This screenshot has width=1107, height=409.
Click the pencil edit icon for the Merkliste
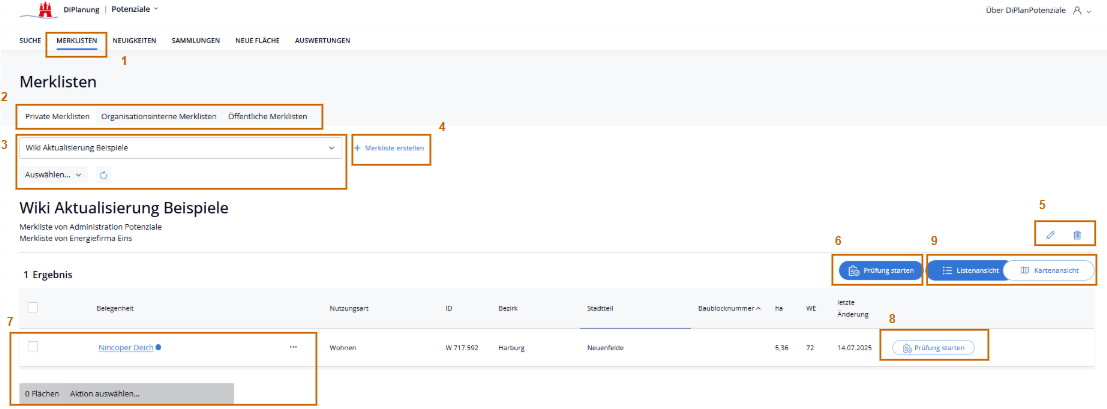click(1050, 234)
